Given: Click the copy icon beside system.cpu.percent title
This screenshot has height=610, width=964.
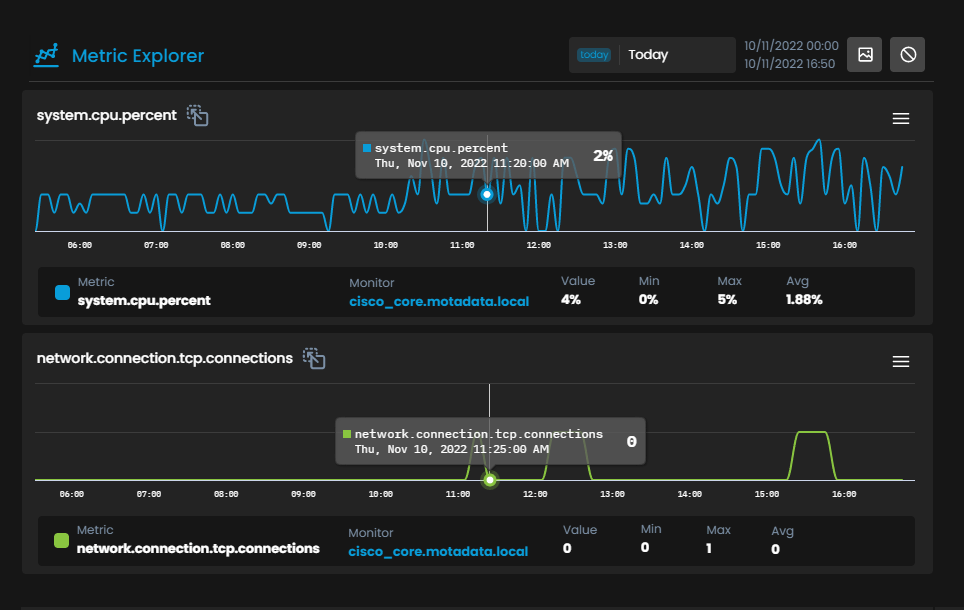Looking at the screenshot, I should tap(197, 115).
